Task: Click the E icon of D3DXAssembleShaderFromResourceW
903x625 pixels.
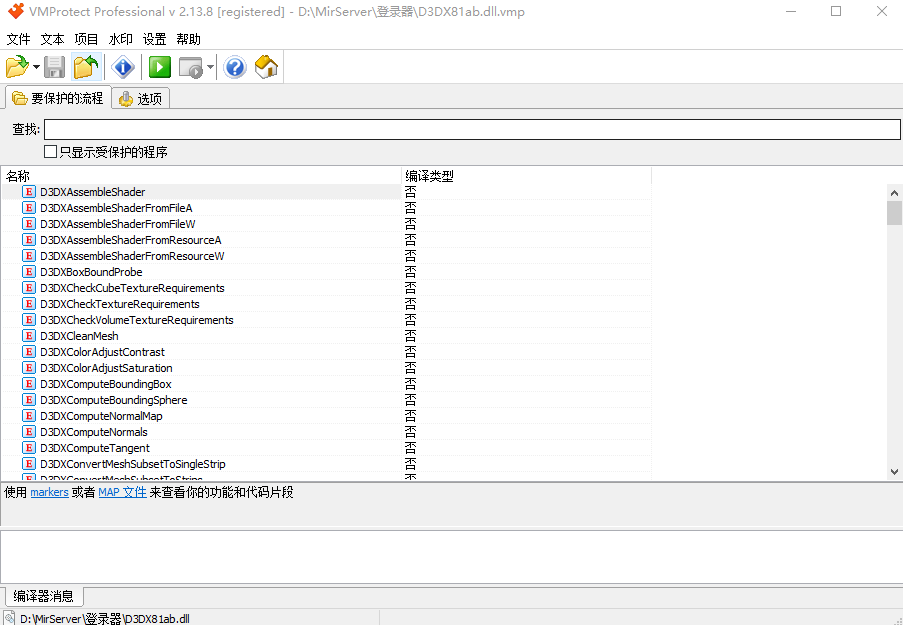Action: click(29, 255)
